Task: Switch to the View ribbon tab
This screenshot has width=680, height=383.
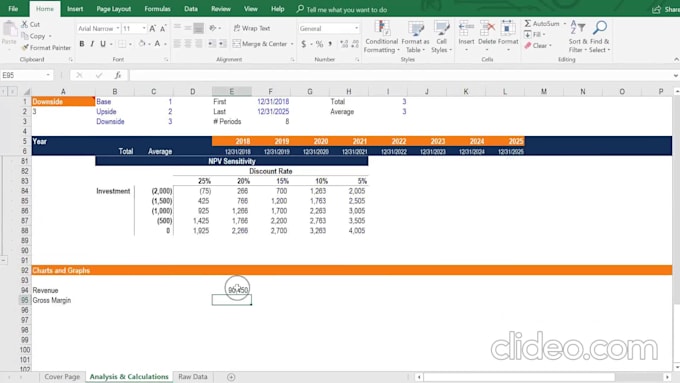Action: [251, 9]
